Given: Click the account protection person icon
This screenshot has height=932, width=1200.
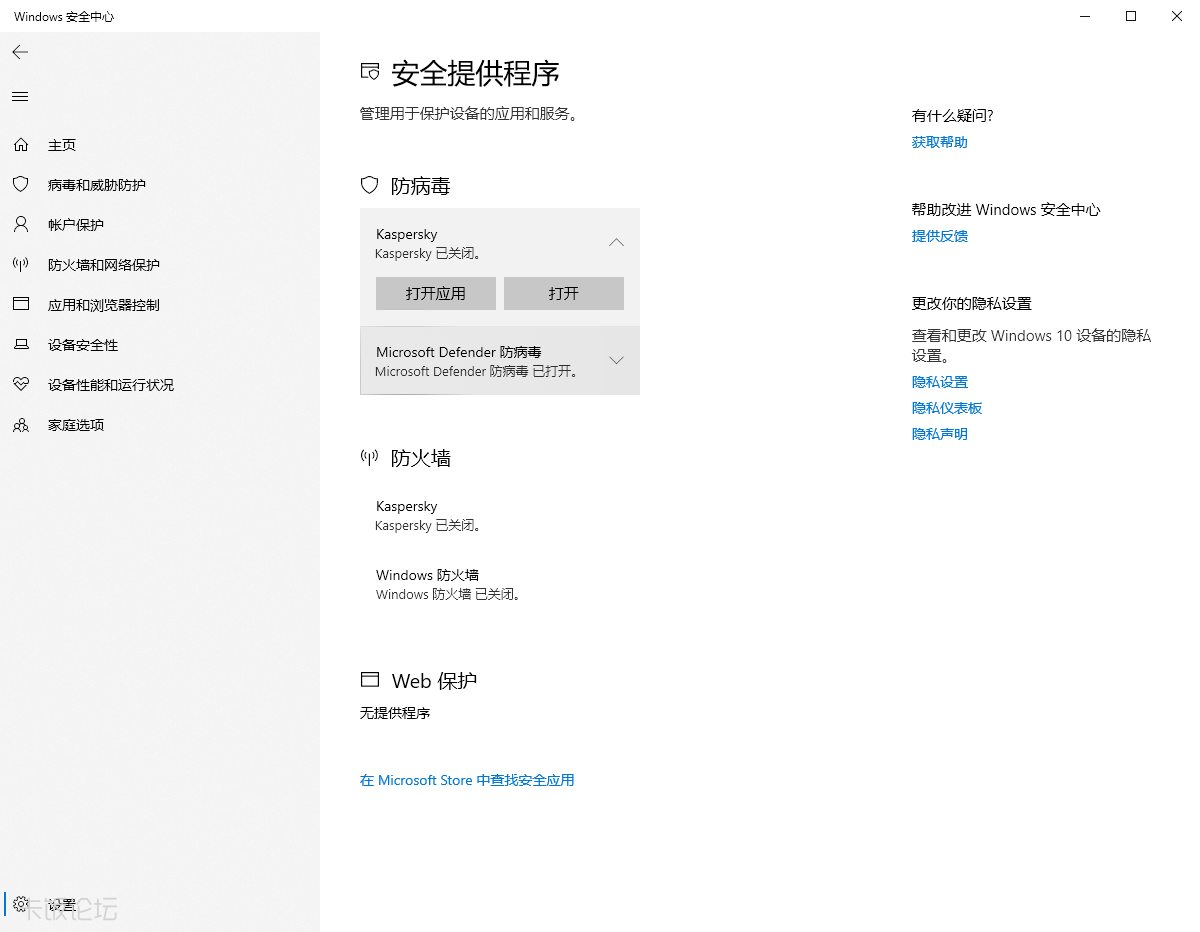Looking at the screenshot, I should [x=20, y=225].
